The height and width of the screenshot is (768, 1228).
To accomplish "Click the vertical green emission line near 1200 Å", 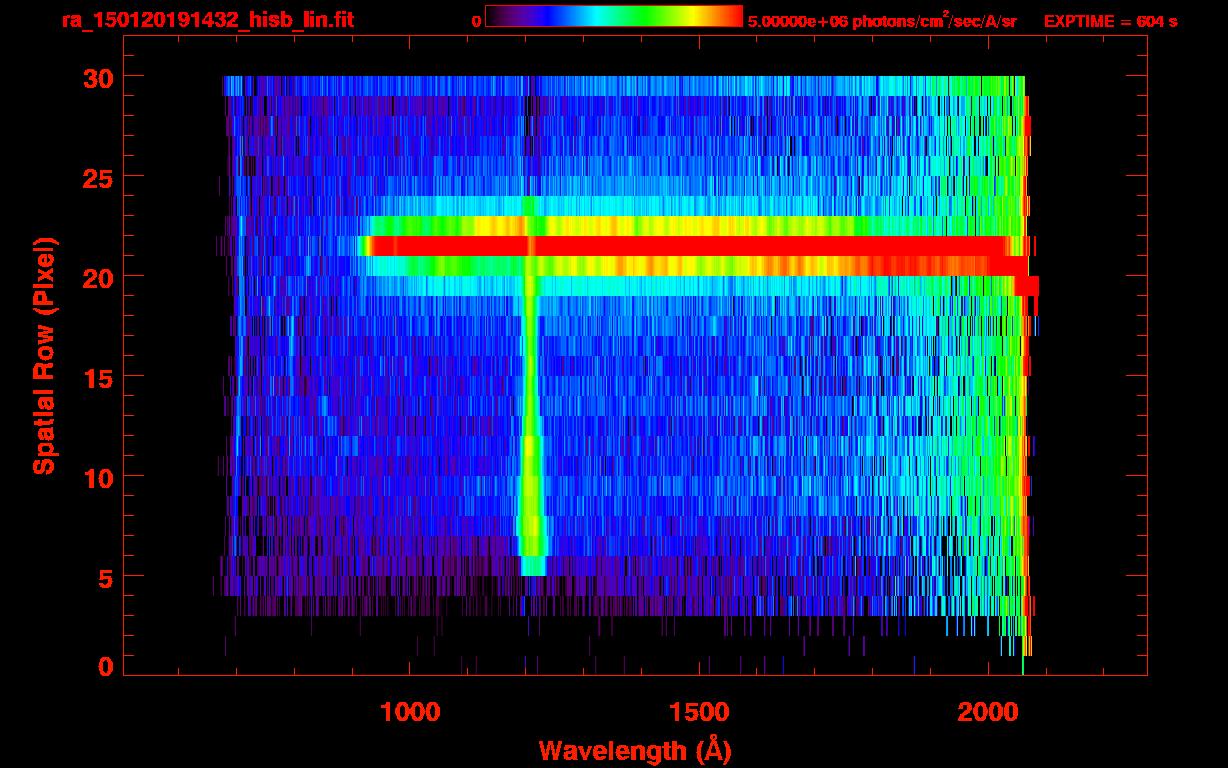I will click(530, 420).
